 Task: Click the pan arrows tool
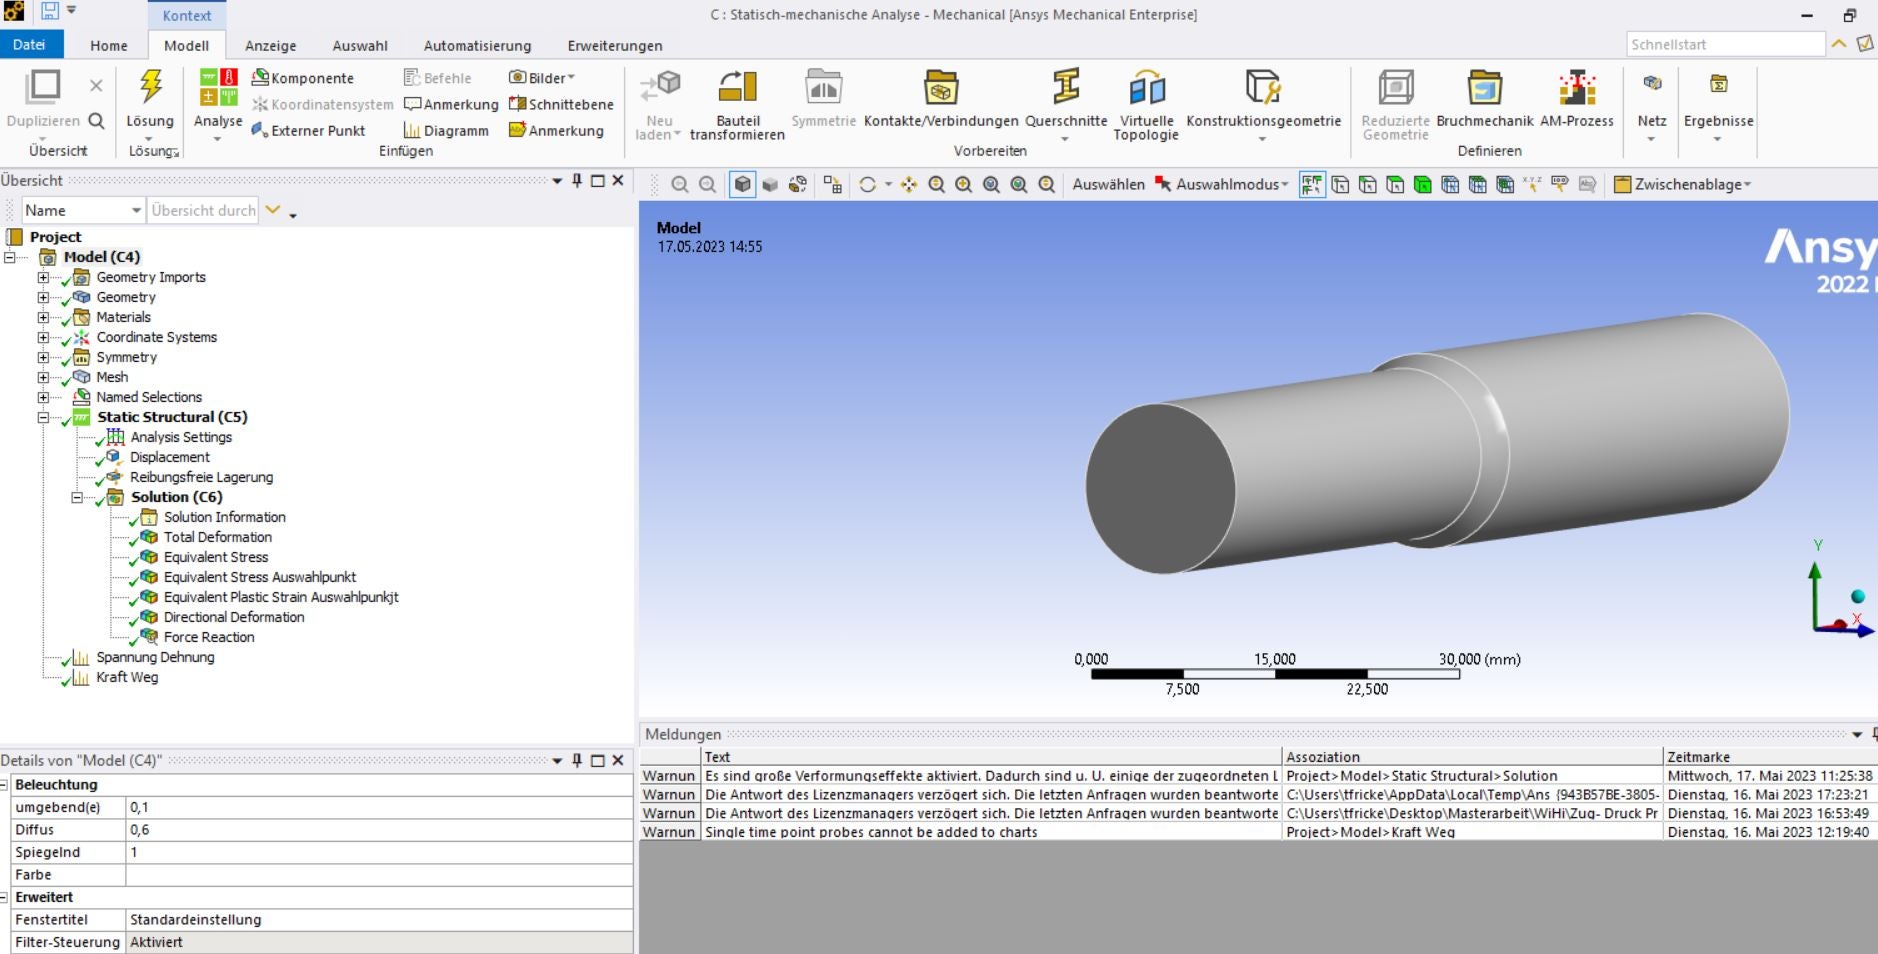point(909,184)
